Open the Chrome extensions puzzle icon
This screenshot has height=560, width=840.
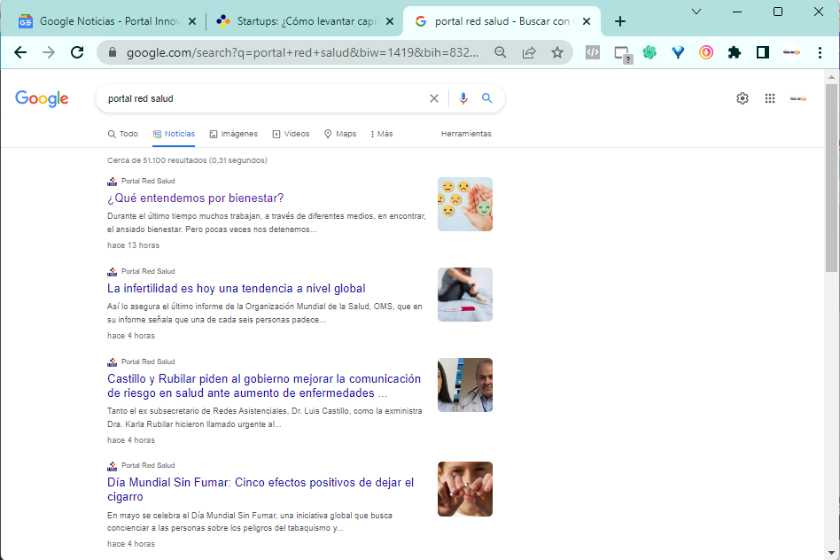point(734,53)
